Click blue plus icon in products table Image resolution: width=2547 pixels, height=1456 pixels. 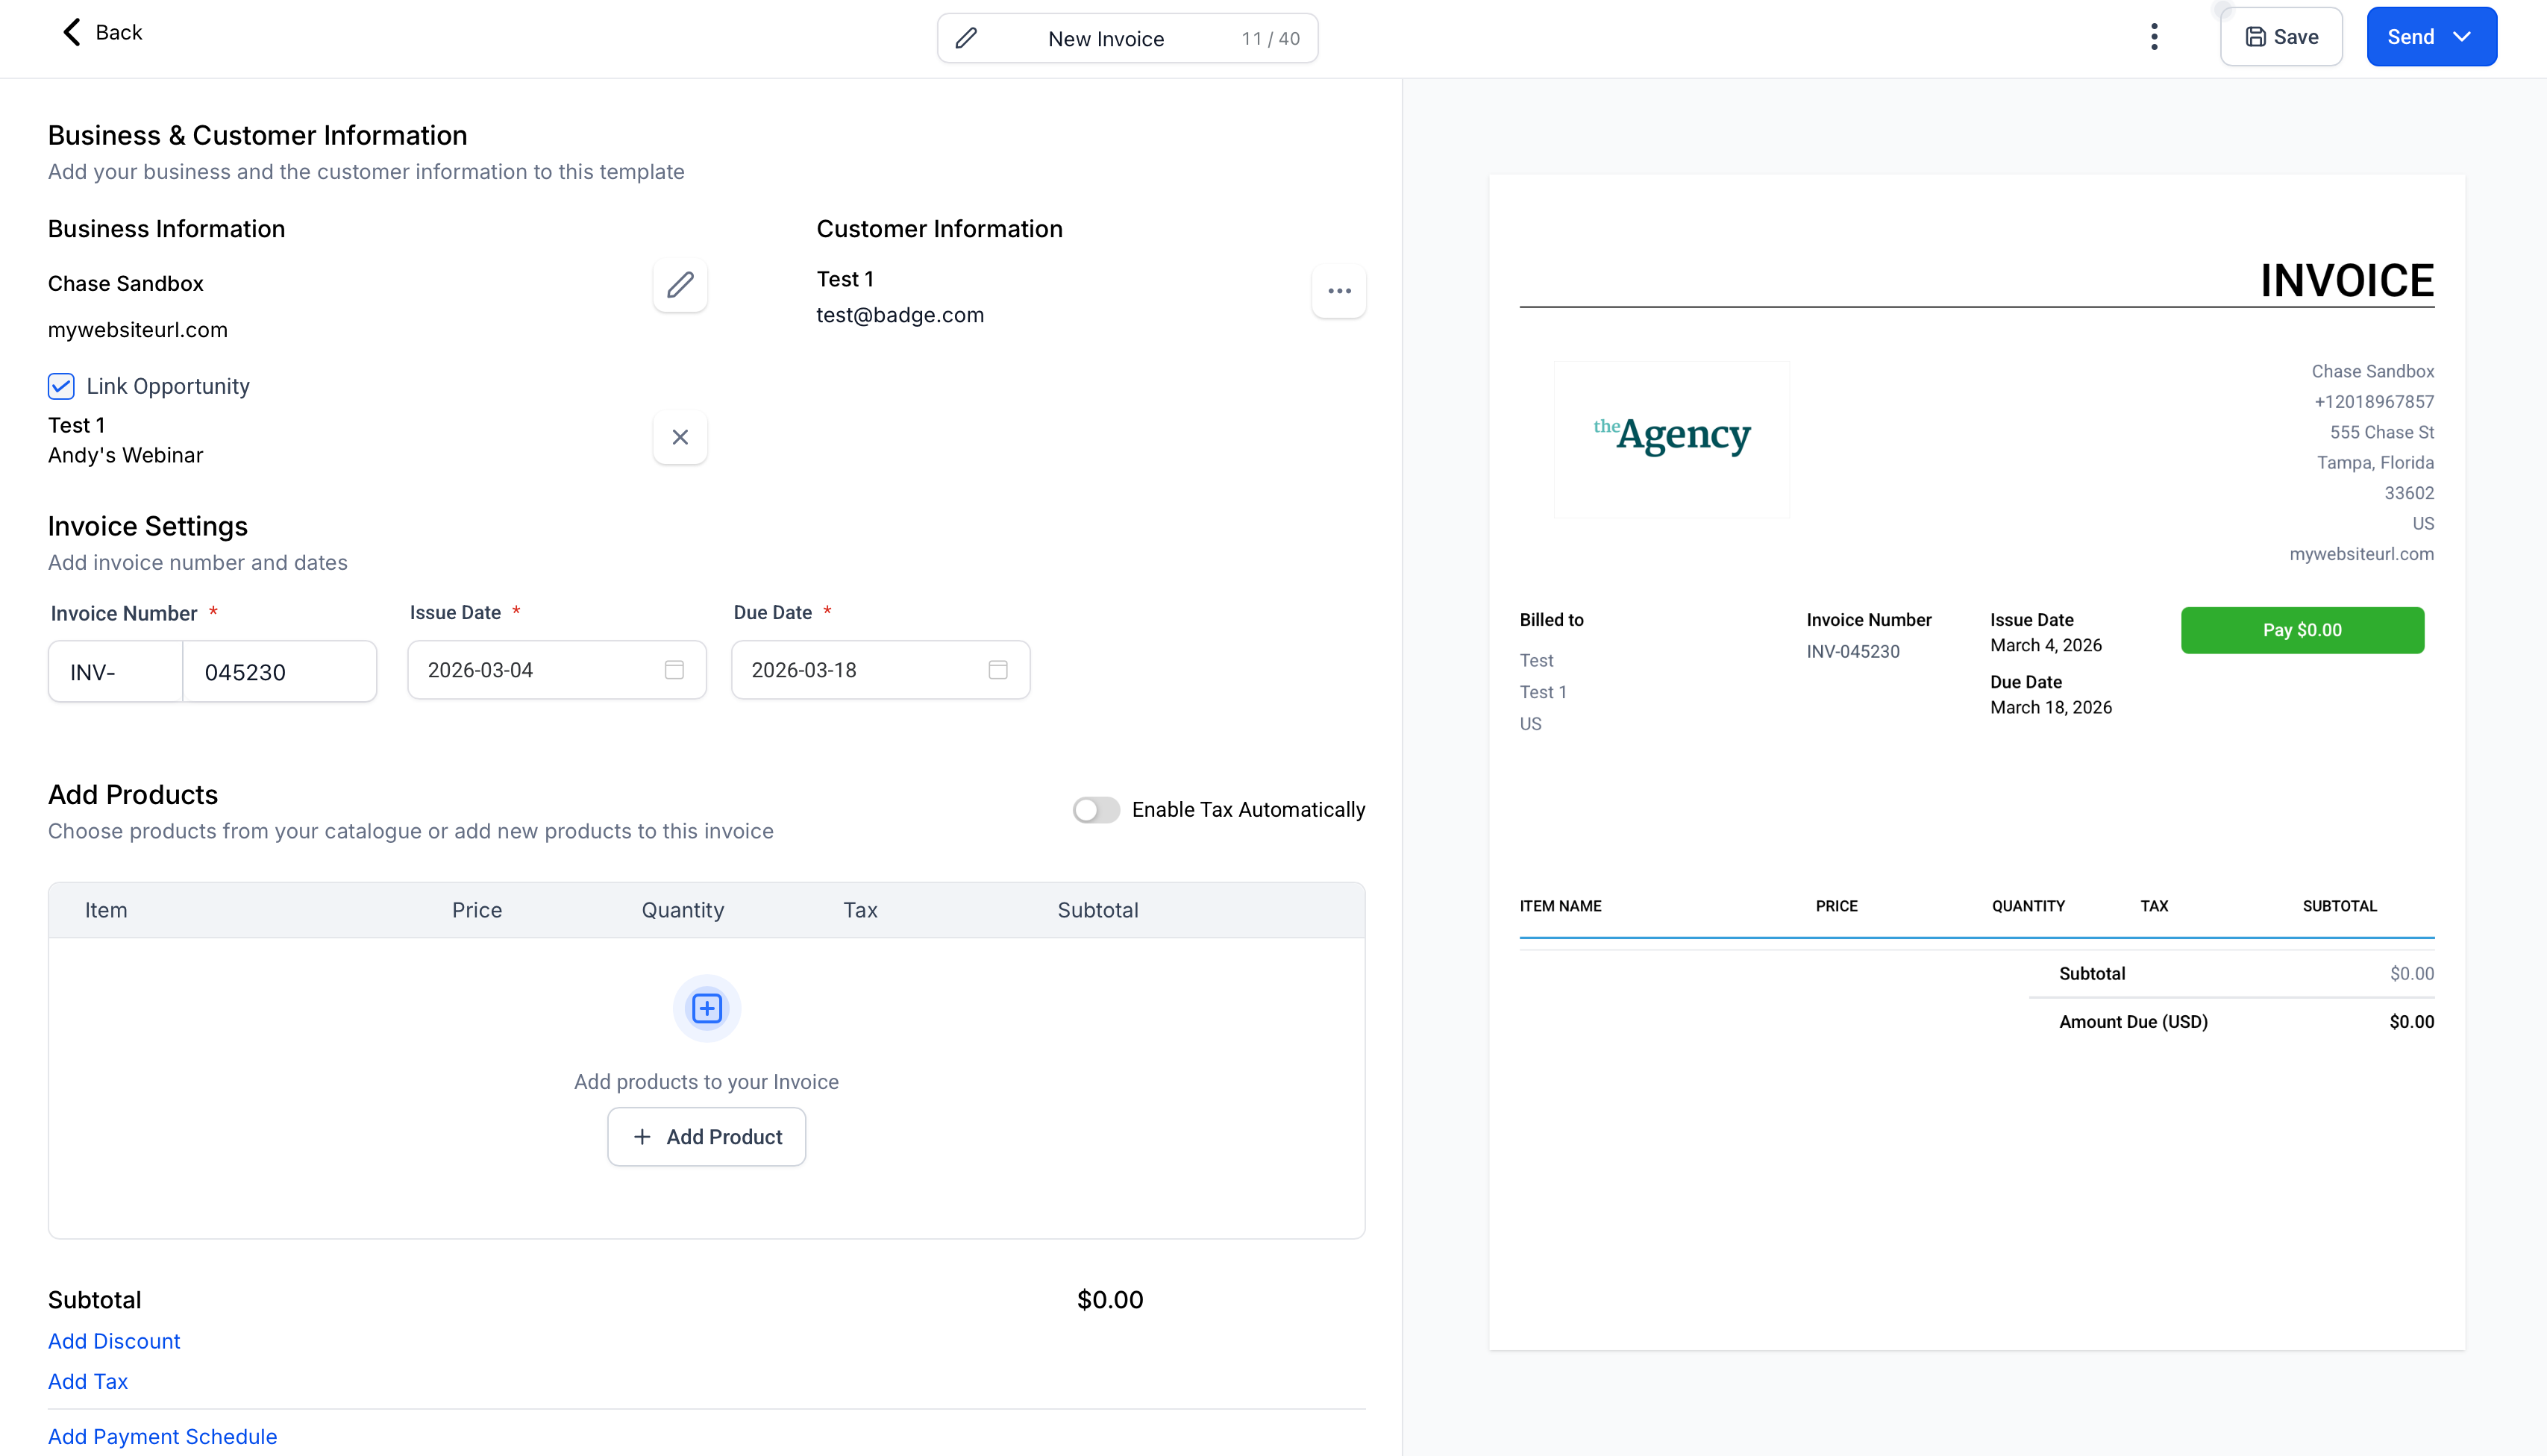coord(706,1008)
